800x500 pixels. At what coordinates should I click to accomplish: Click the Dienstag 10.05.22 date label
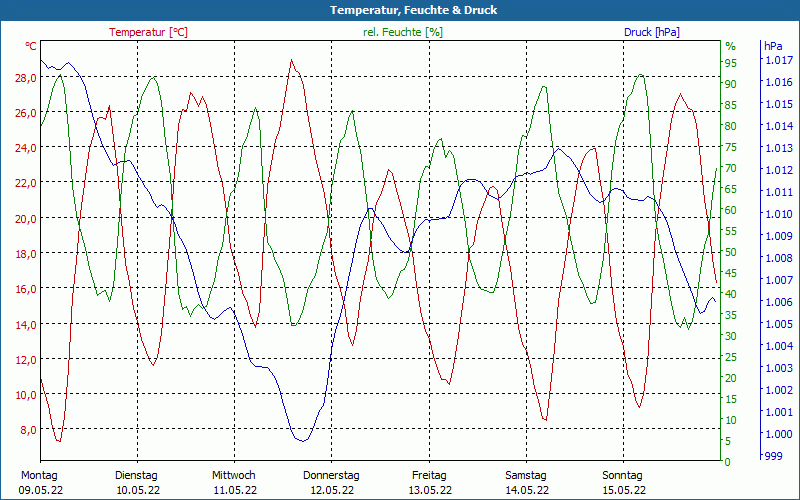pos(137,483)
